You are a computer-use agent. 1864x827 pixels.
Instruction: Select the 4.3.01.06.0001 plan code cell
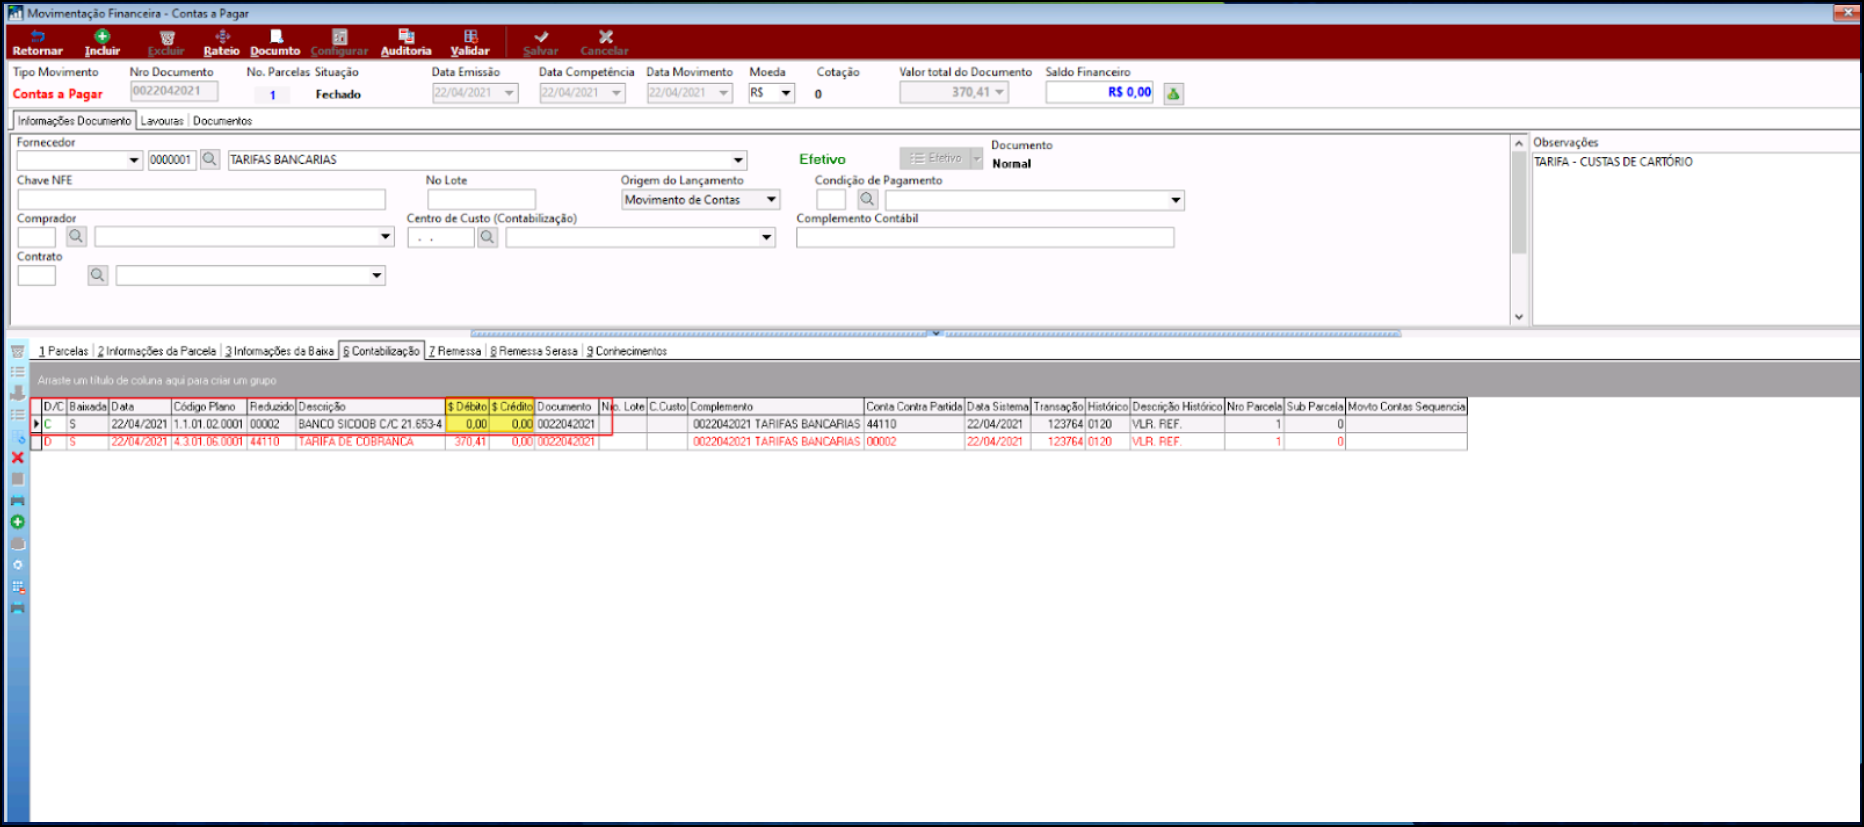click(209, 442)
